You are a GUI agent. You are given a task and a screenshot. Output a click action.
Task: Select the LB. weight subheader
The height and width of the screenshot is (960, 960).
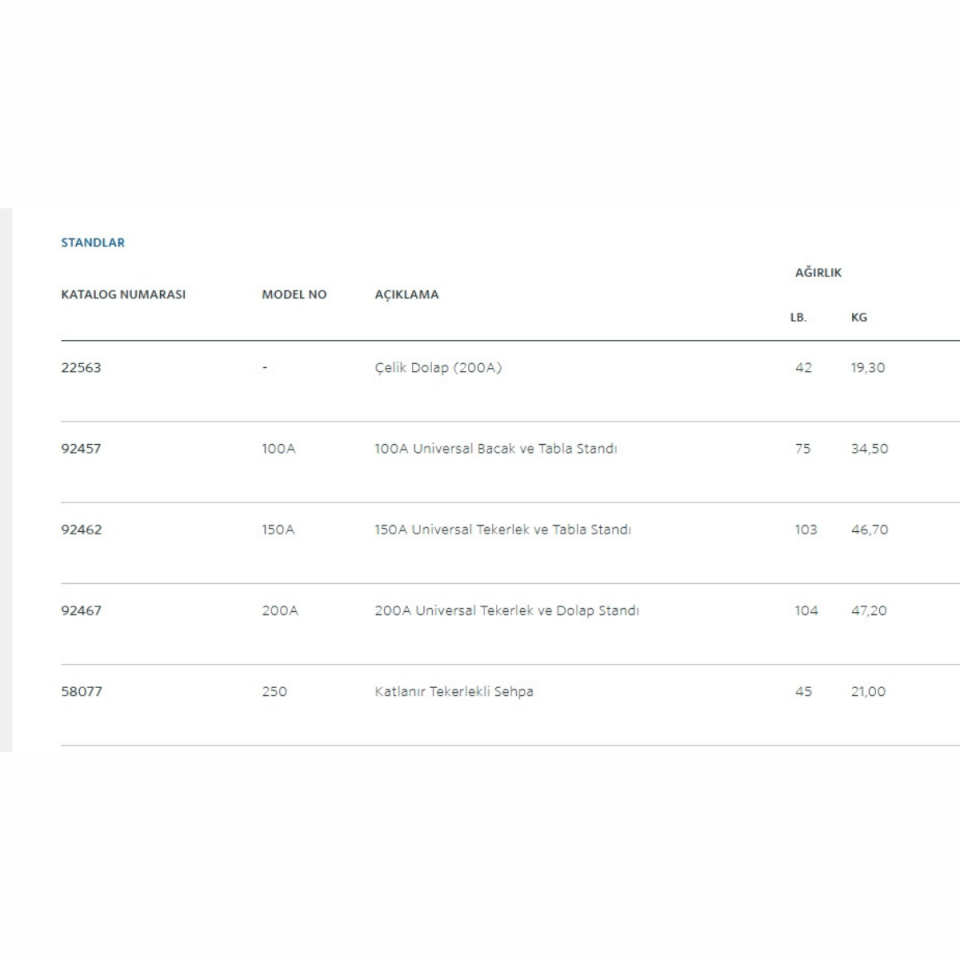(x=798, y=318)
